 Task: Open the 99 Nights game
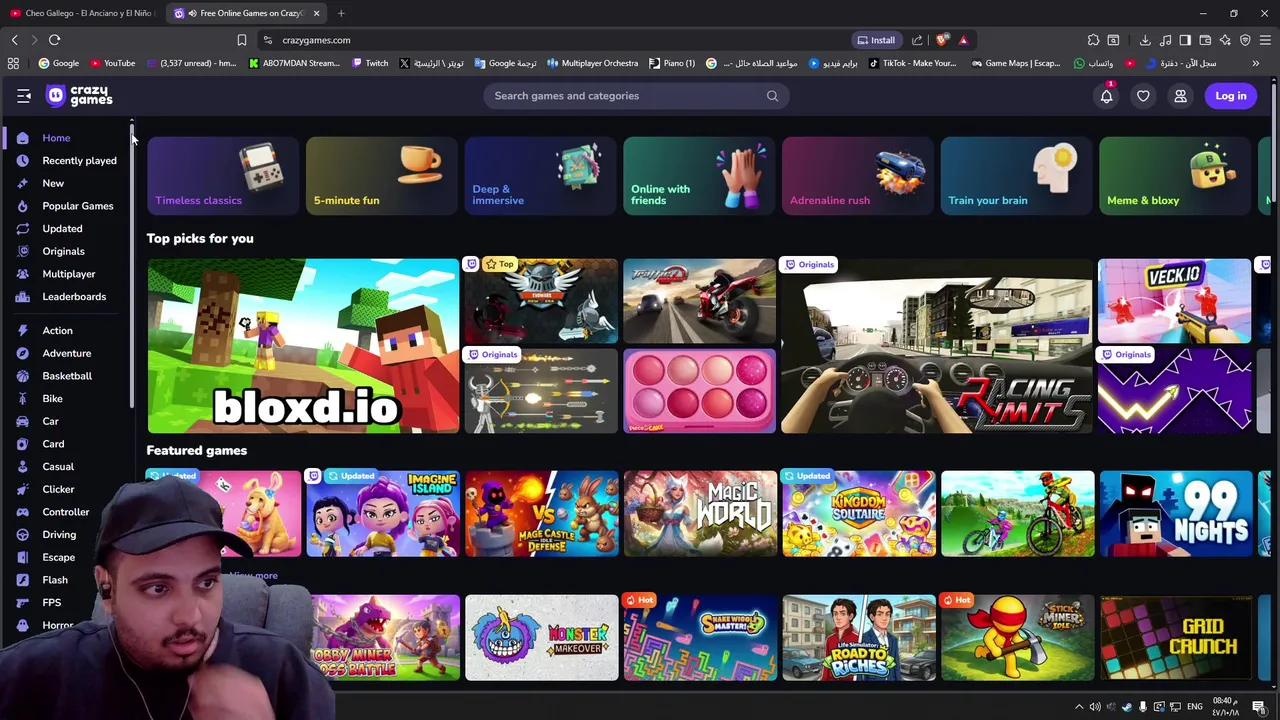pos(1175,513)
